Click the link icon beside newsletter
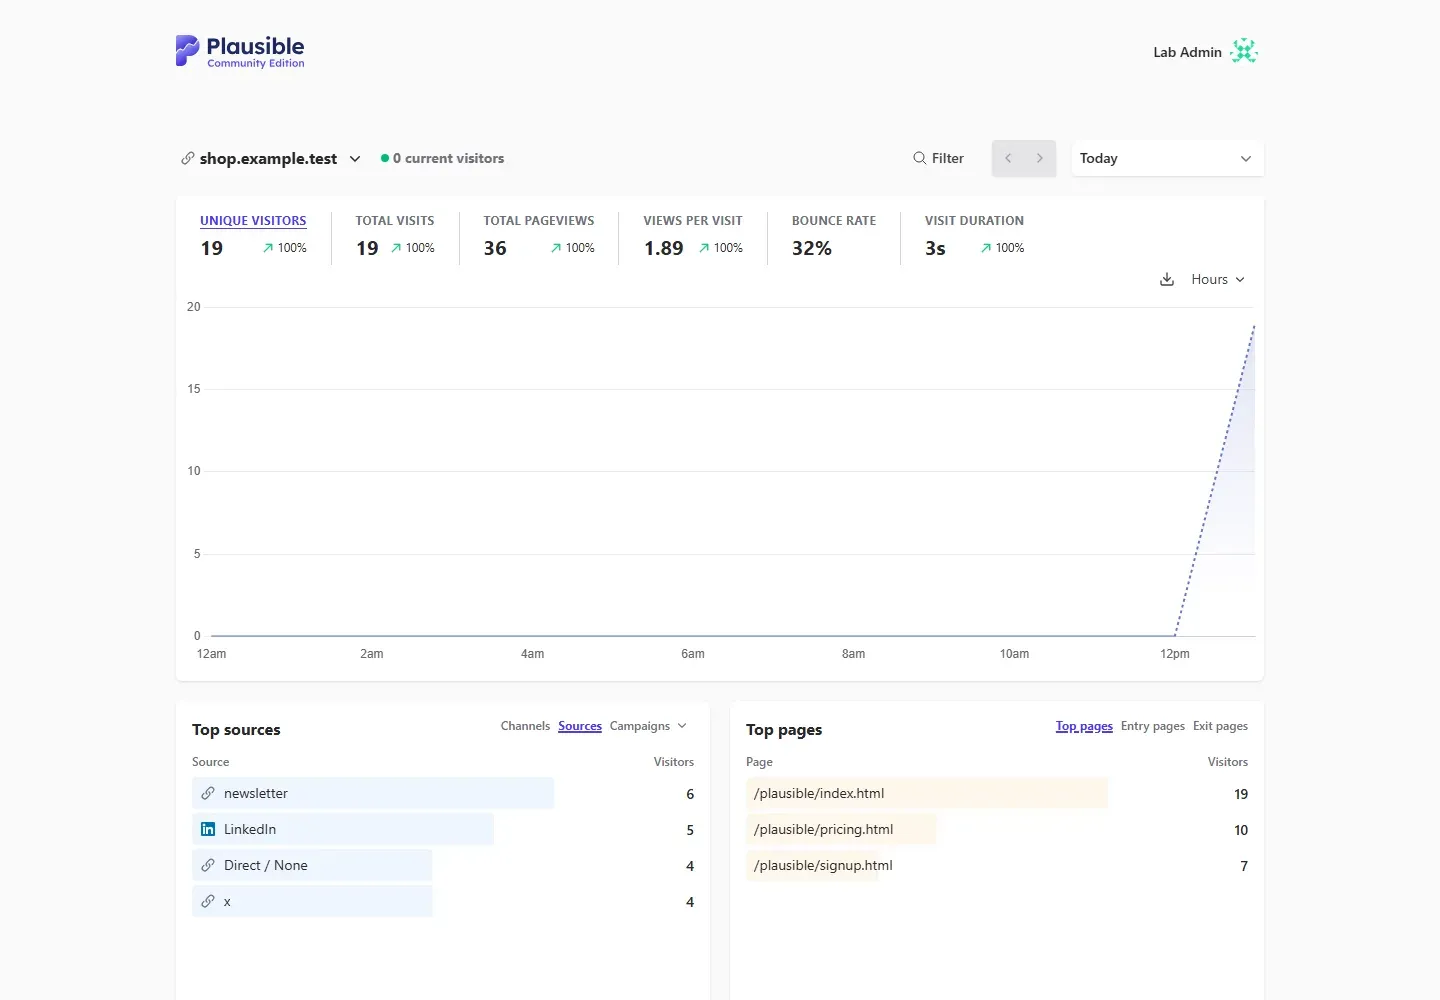Viewport: 1440px width, 1000px height. [x=208, y=793]
